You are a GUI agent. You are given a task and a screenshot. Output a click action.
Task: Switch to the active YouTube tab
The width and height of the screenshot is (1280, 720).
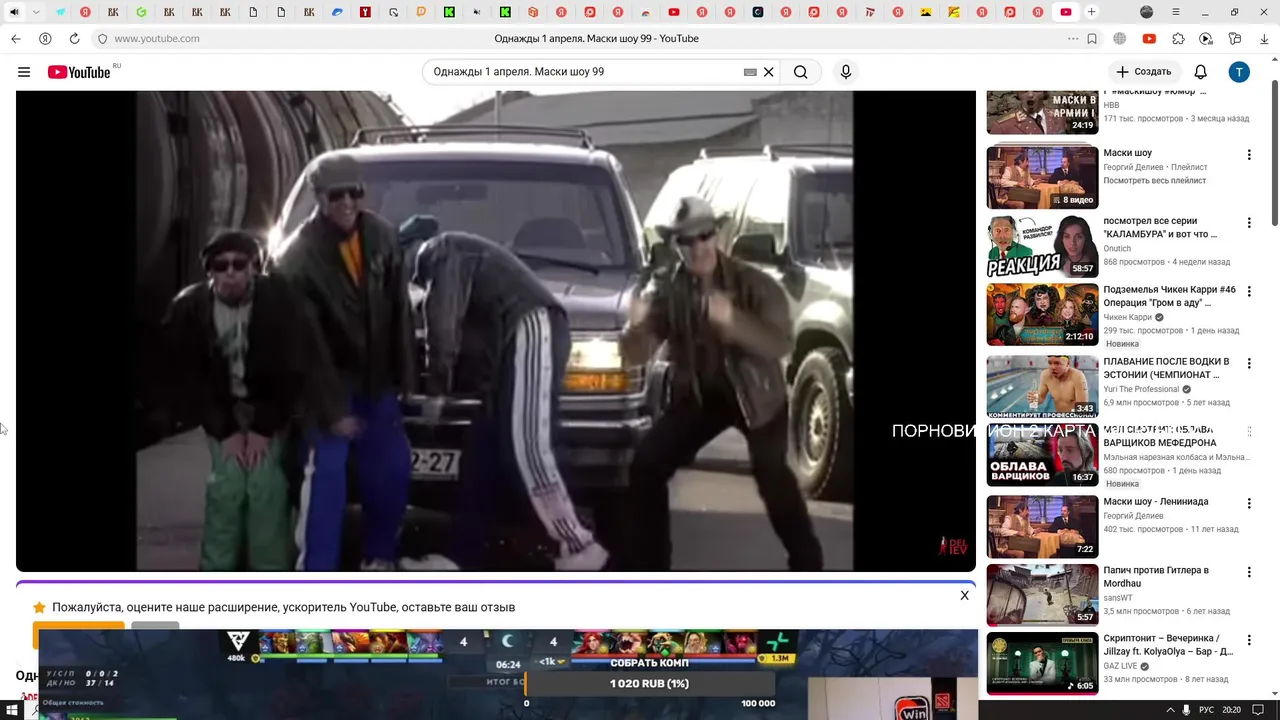(1066, 12)
